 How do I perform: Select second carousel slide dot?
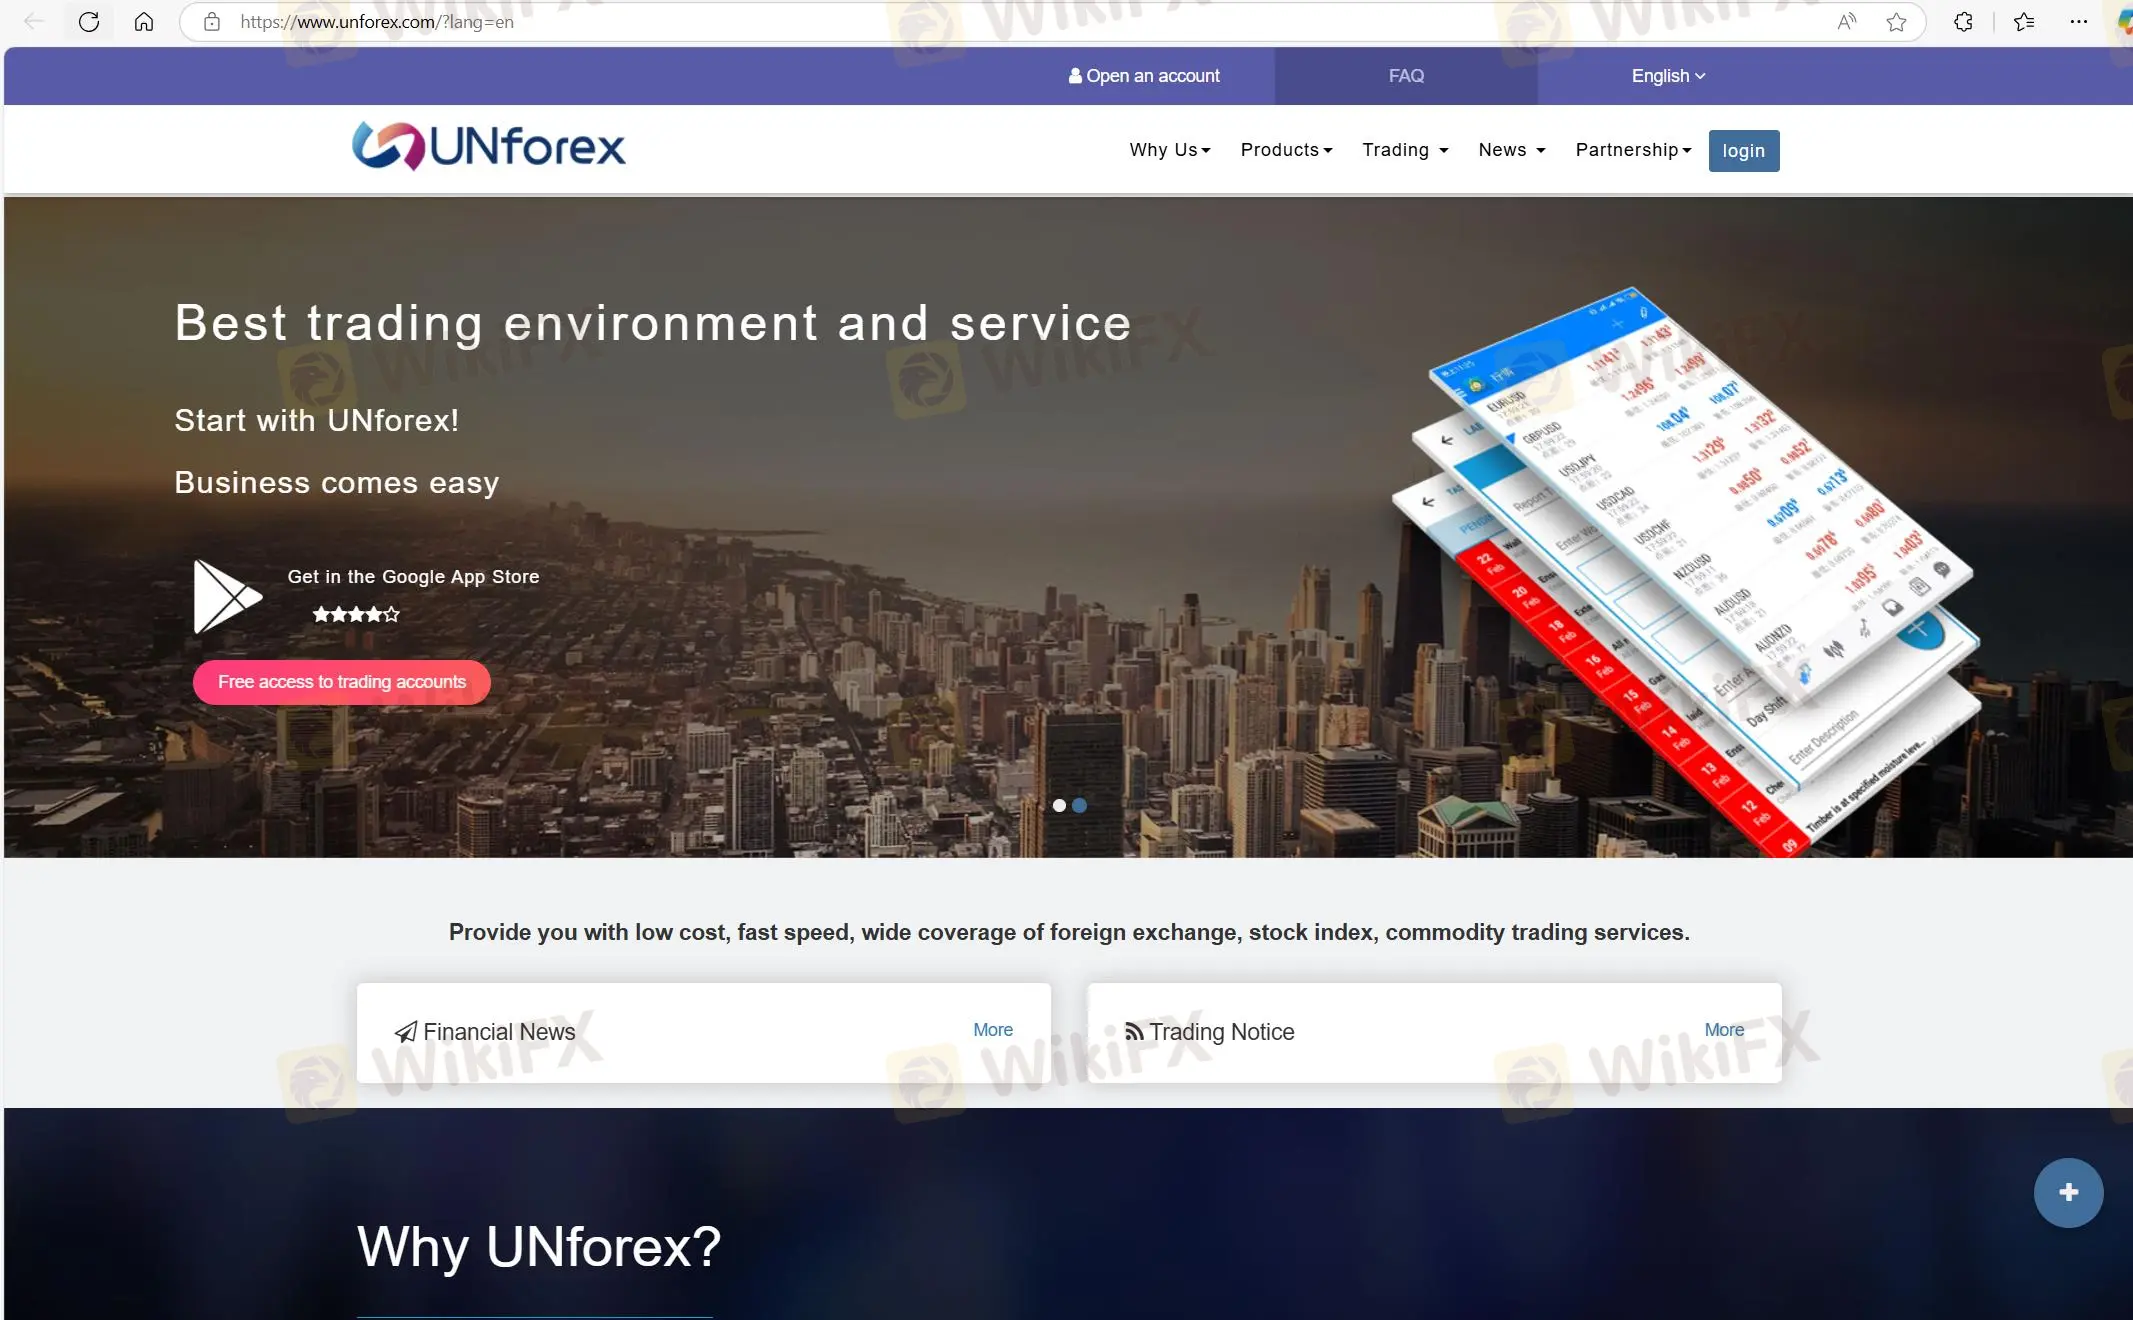click(1079, 805)
